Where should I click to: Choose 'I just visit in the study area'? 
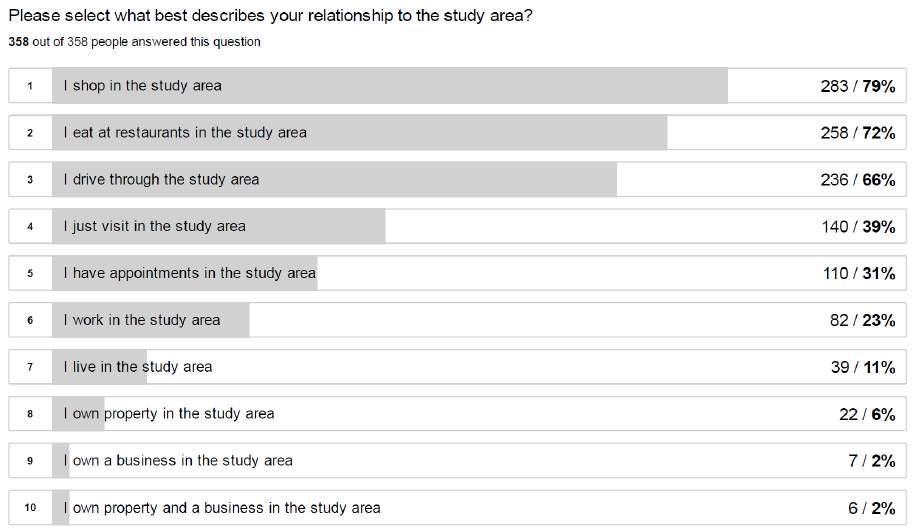coord(457,226)
